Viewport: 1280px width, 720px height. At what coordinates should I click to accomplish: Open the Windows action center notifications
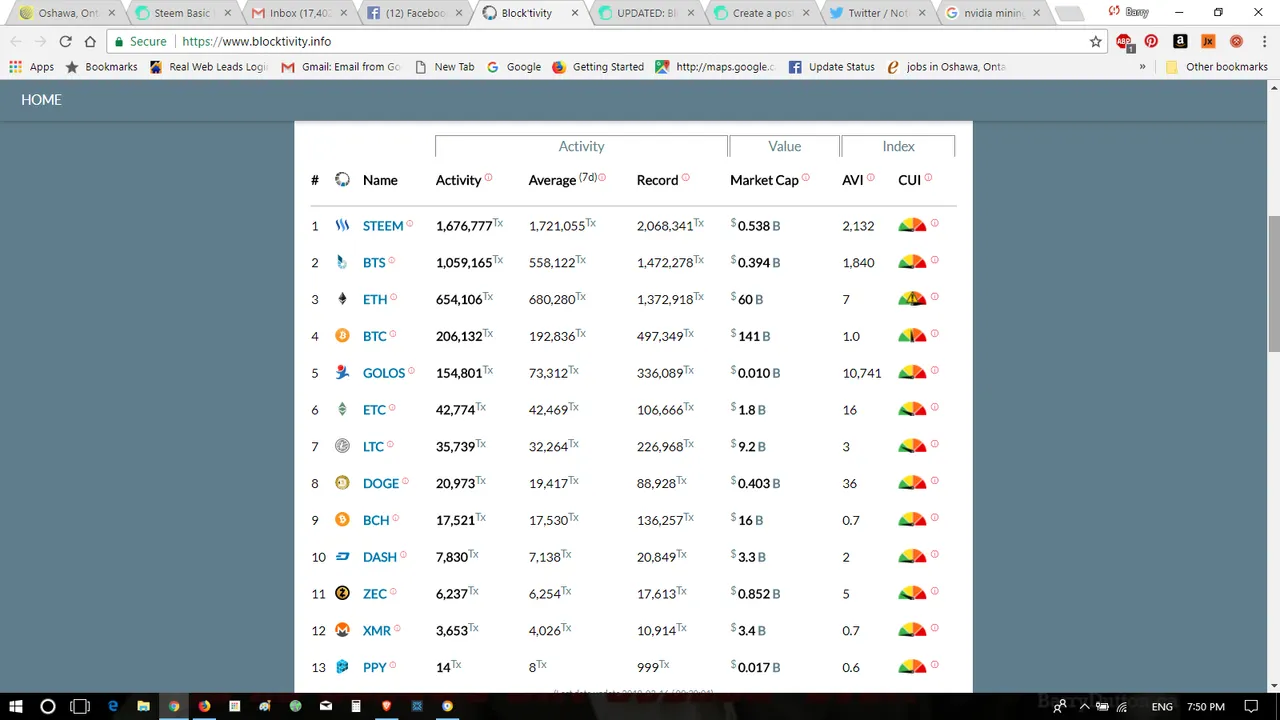pyautogui.click(x=1251, y=706)
